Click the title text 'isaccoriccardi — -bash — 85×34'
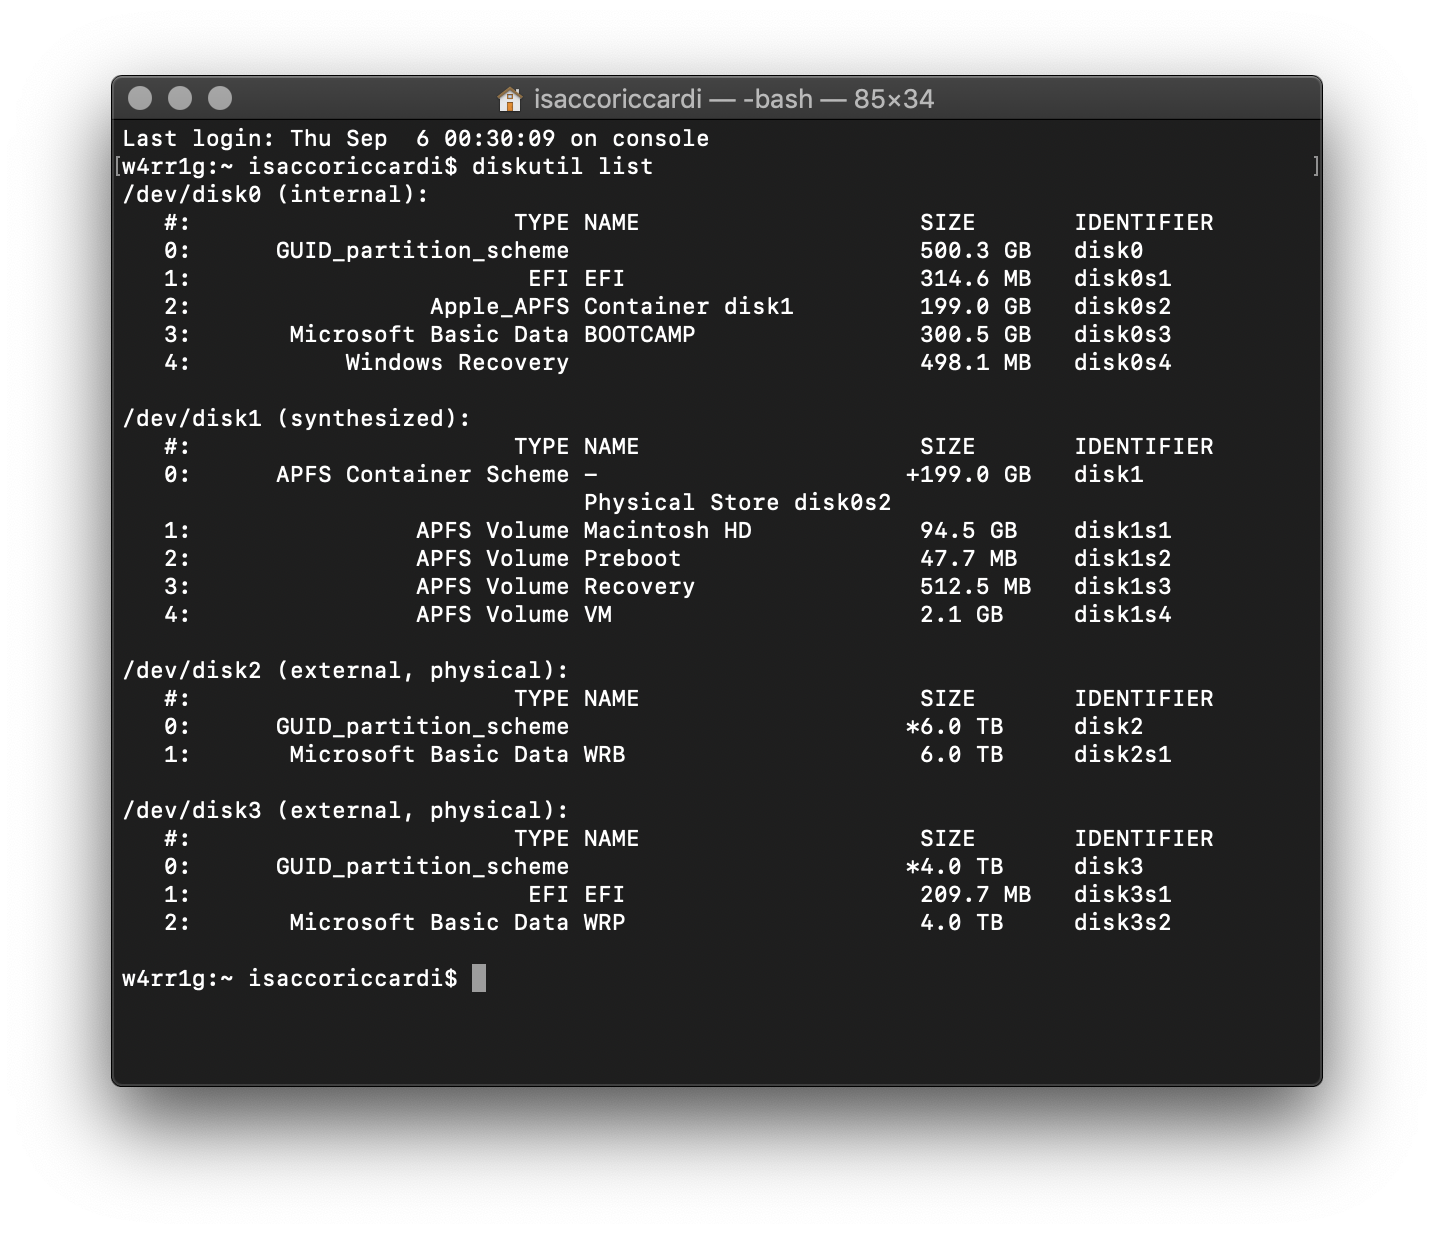 (x=734, y=99)
